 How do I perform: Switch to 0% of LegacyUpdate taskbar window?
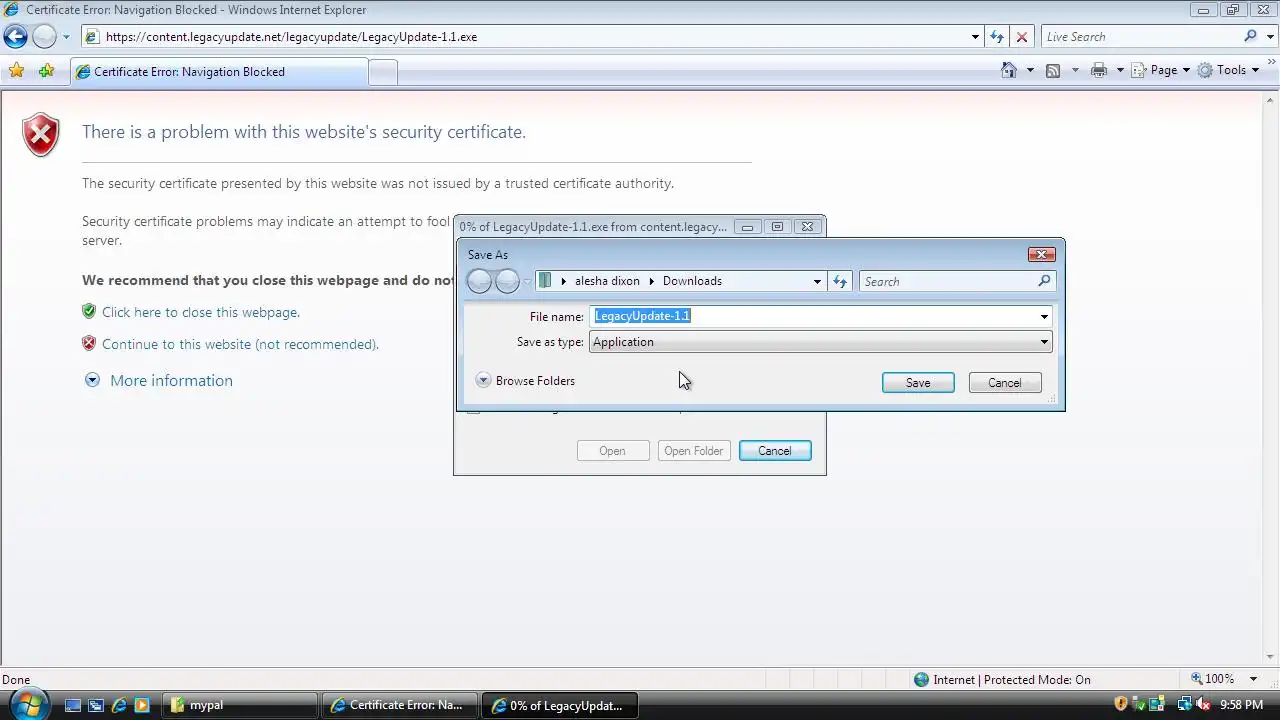(560, 705)
